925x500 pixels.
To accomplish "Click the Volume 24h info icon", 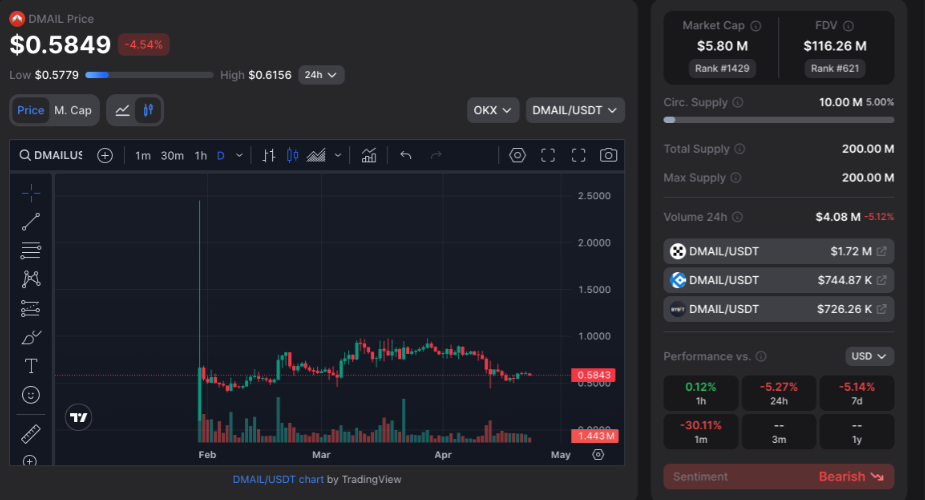I will (737, 217).
